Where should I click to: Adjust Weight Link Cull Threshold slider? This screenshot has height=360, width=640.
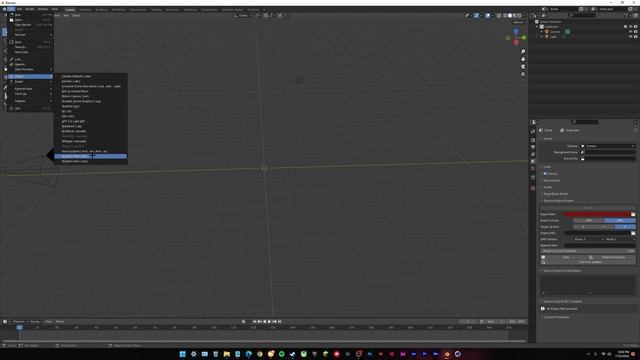pyautogui.click(x=588, y=251)
